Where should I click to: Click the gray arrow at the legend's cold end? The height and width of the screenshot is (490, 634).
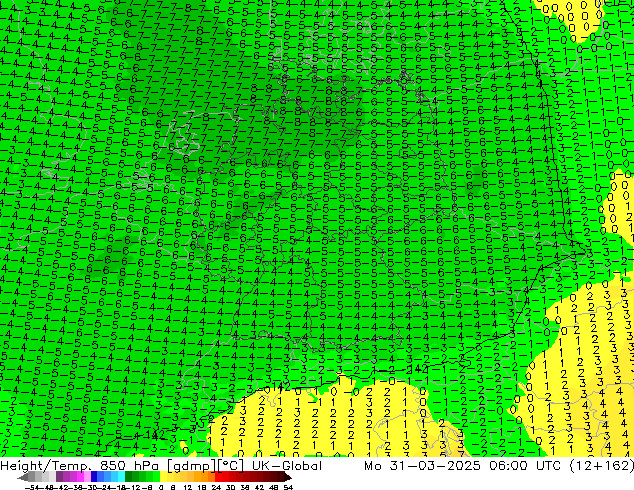coord(22,478)
